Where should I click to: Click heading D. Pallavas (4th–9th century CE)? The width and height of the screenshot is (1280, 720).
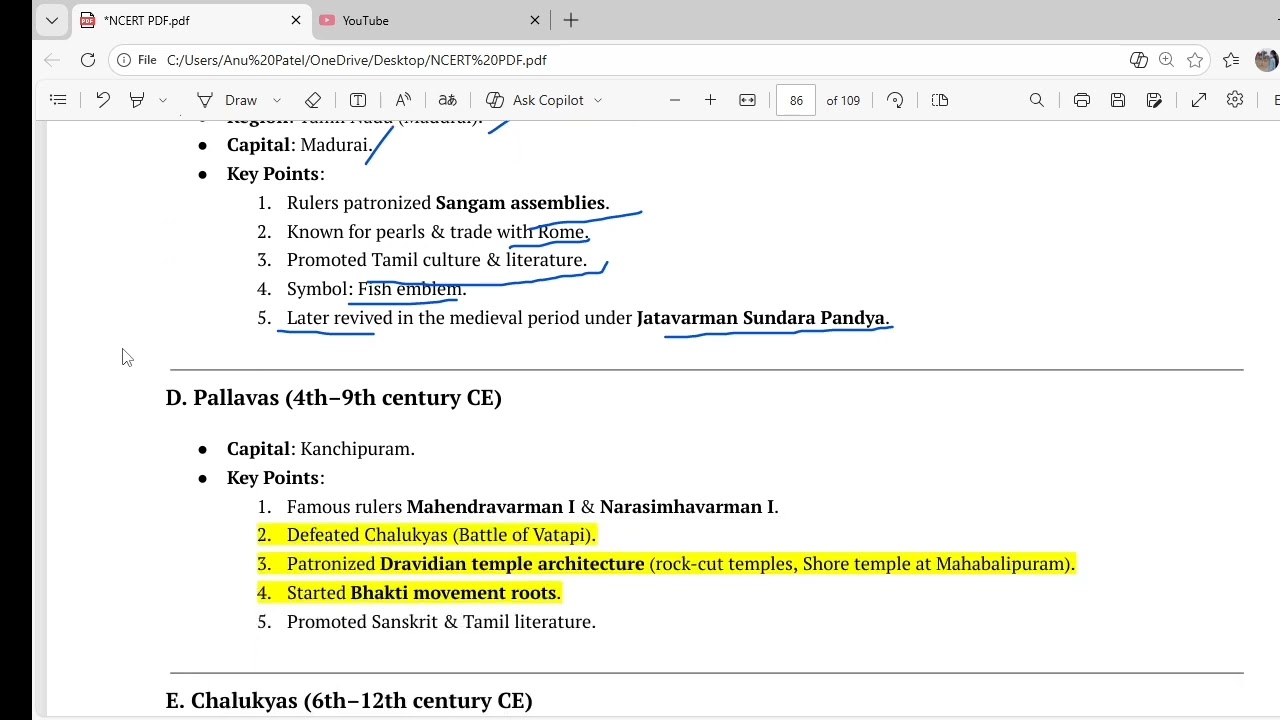tap(334, 398)
